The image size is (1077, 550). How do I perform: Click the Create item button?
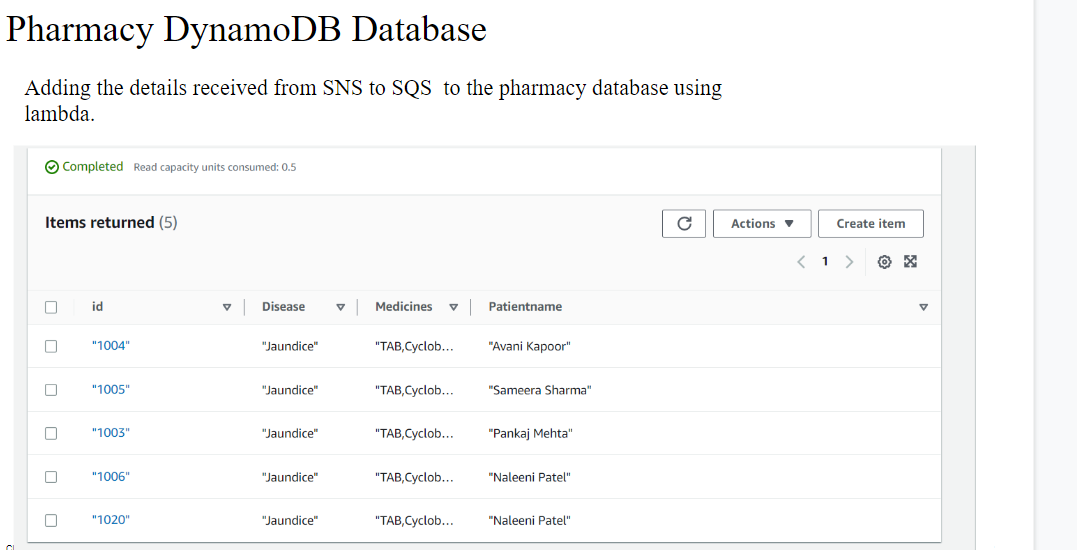[x=871, y=224]
